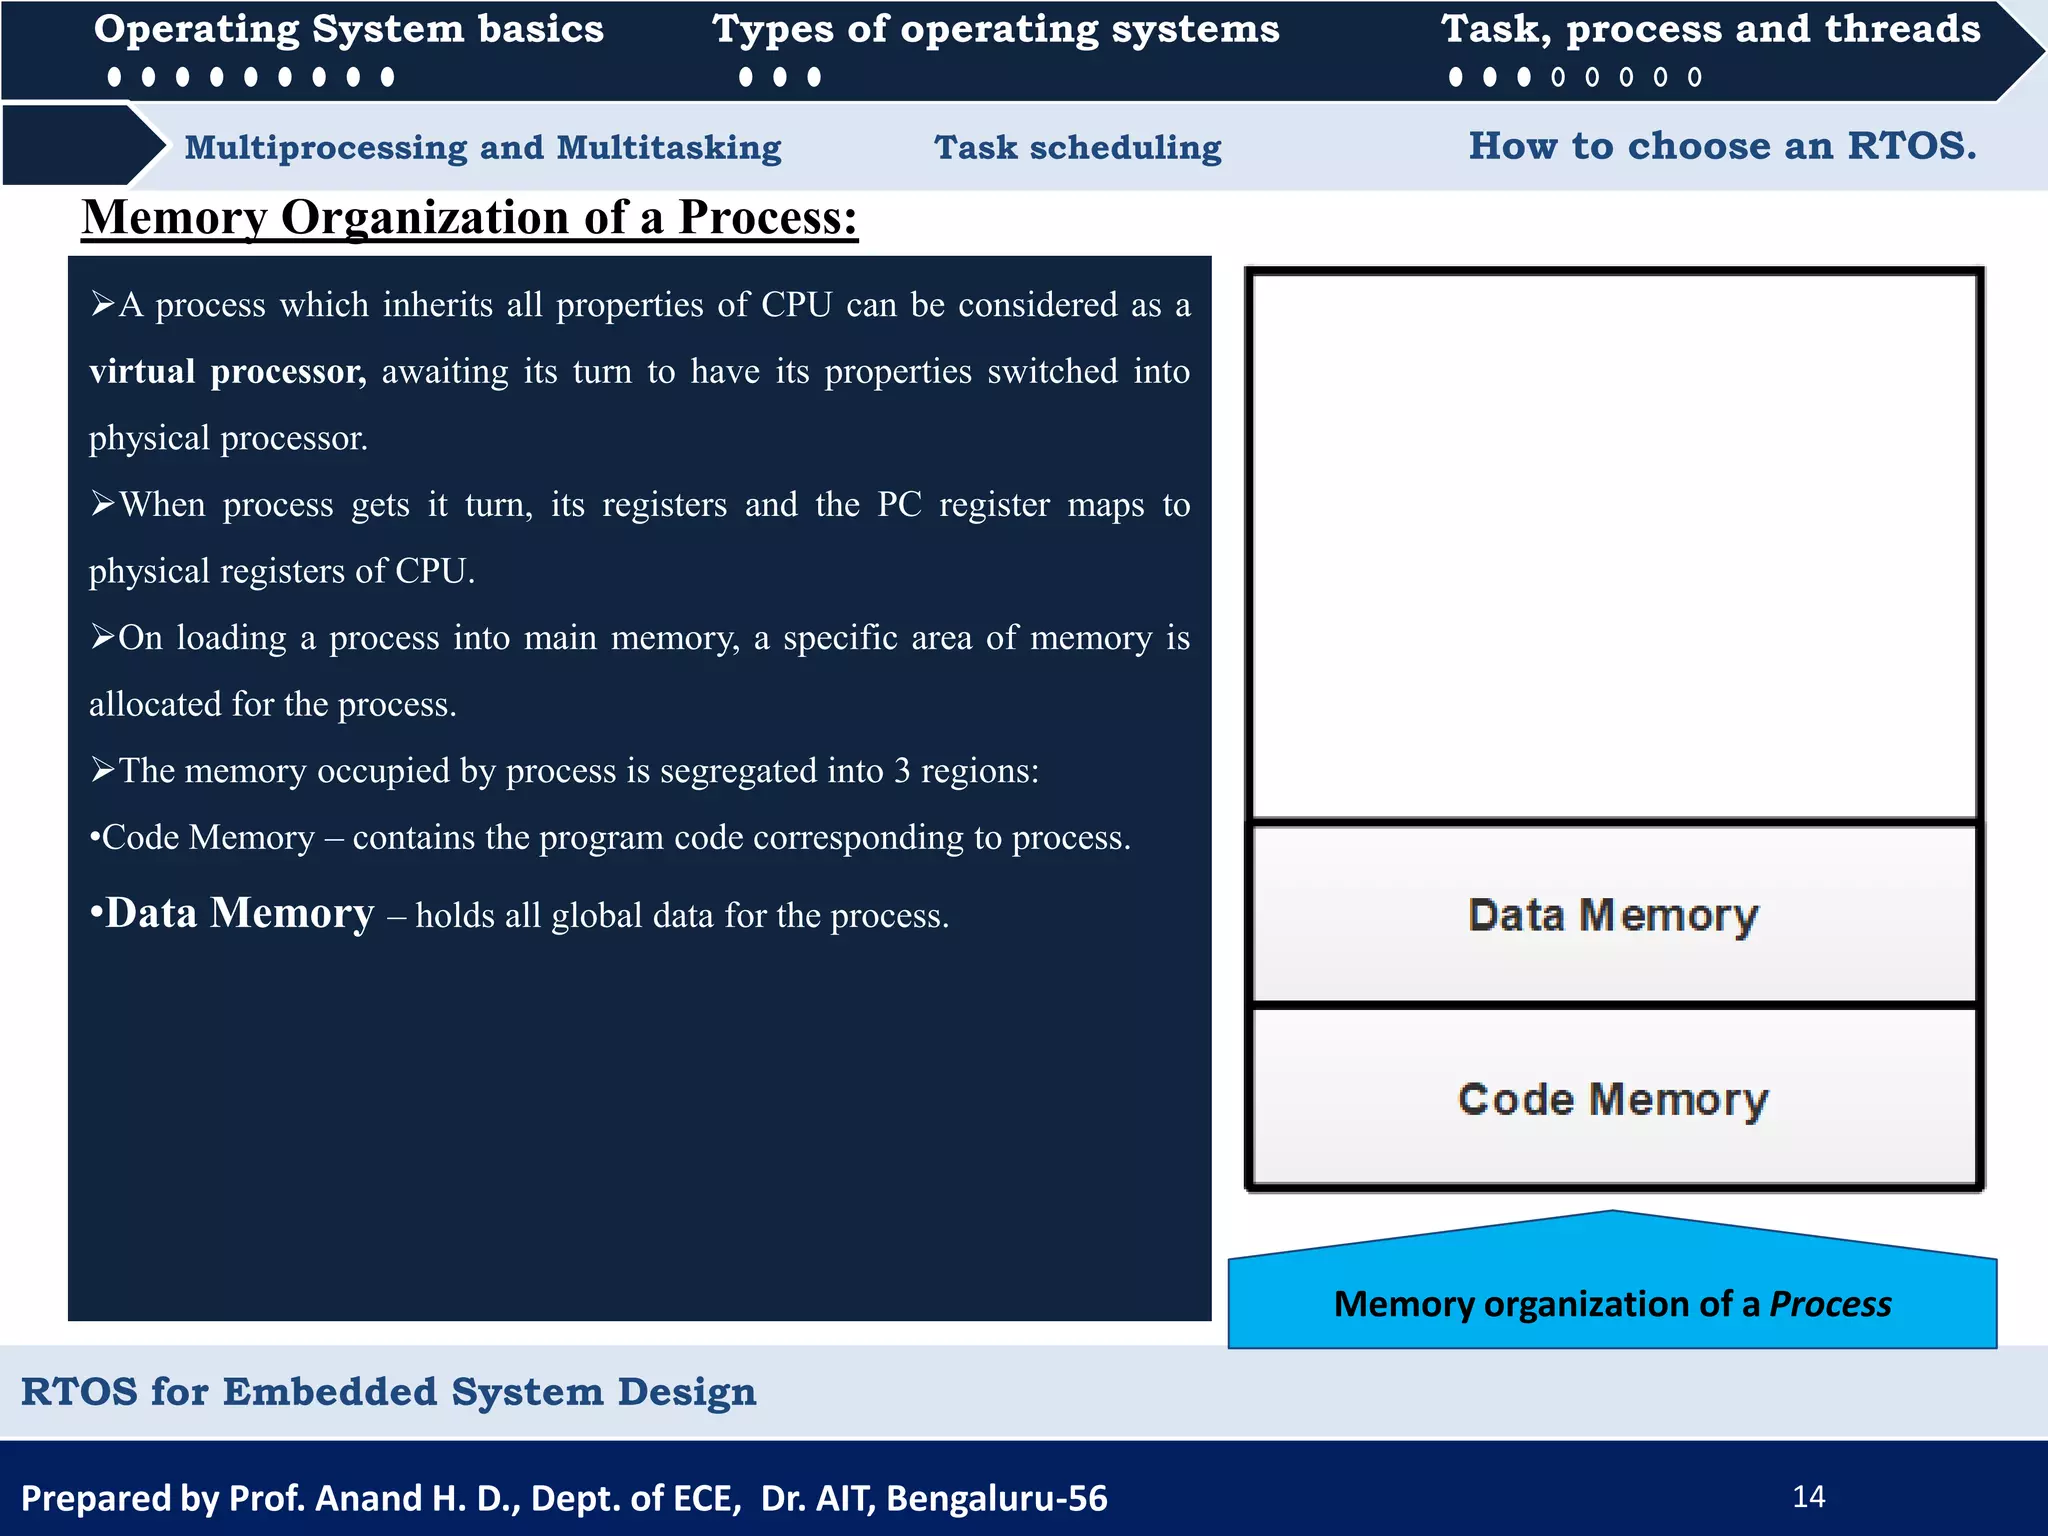Go to Task, process and threads section
2048x1536 pixels.
[1710, 30]
